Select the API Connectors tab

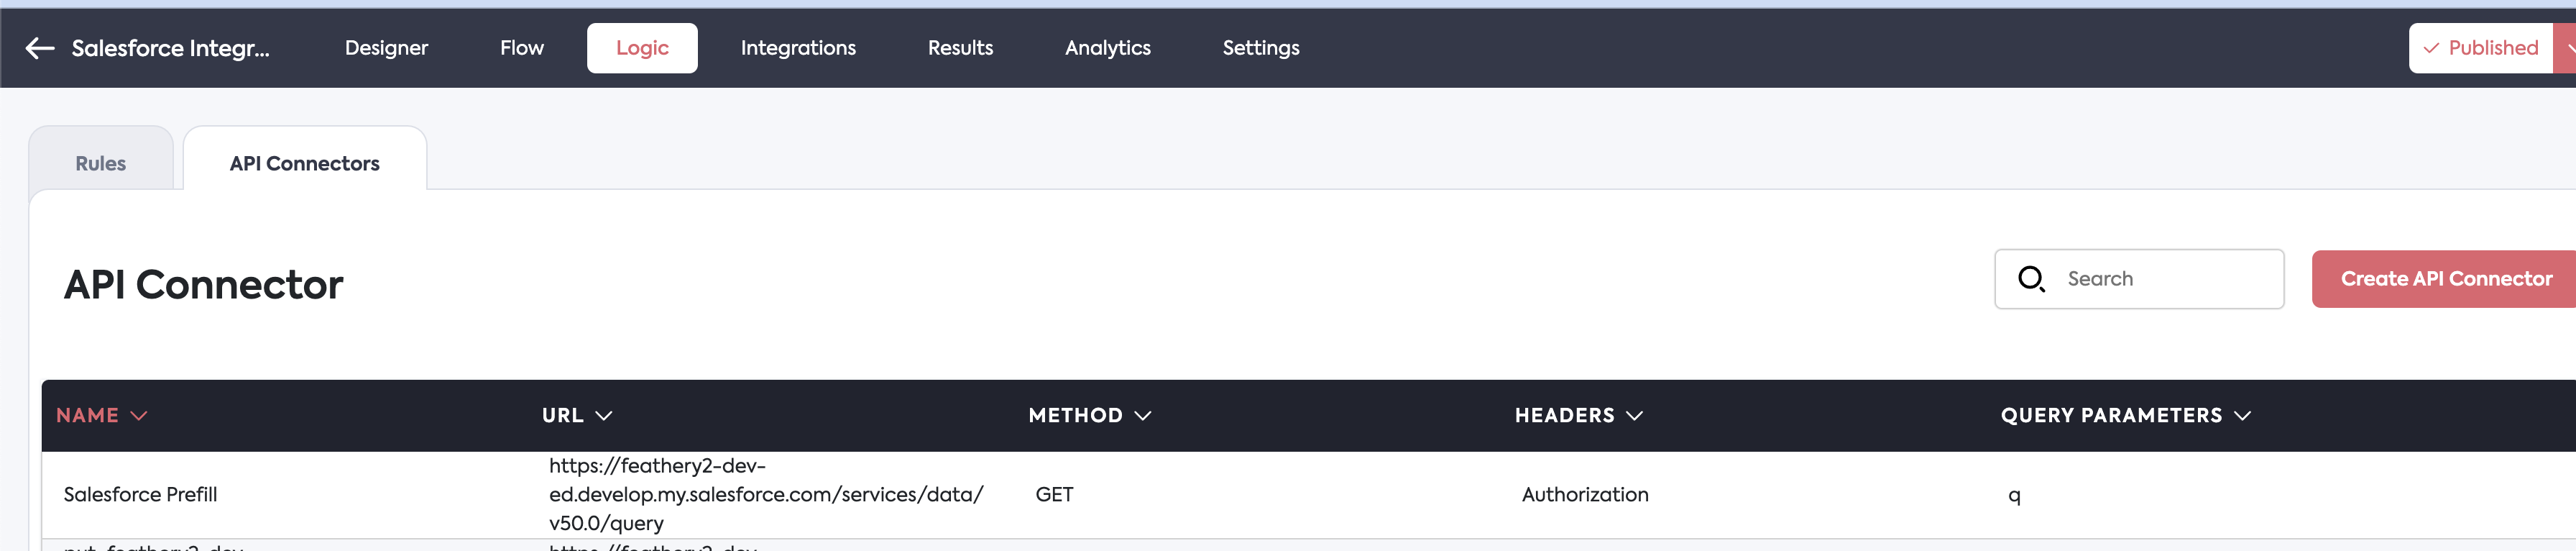[304, 163]
